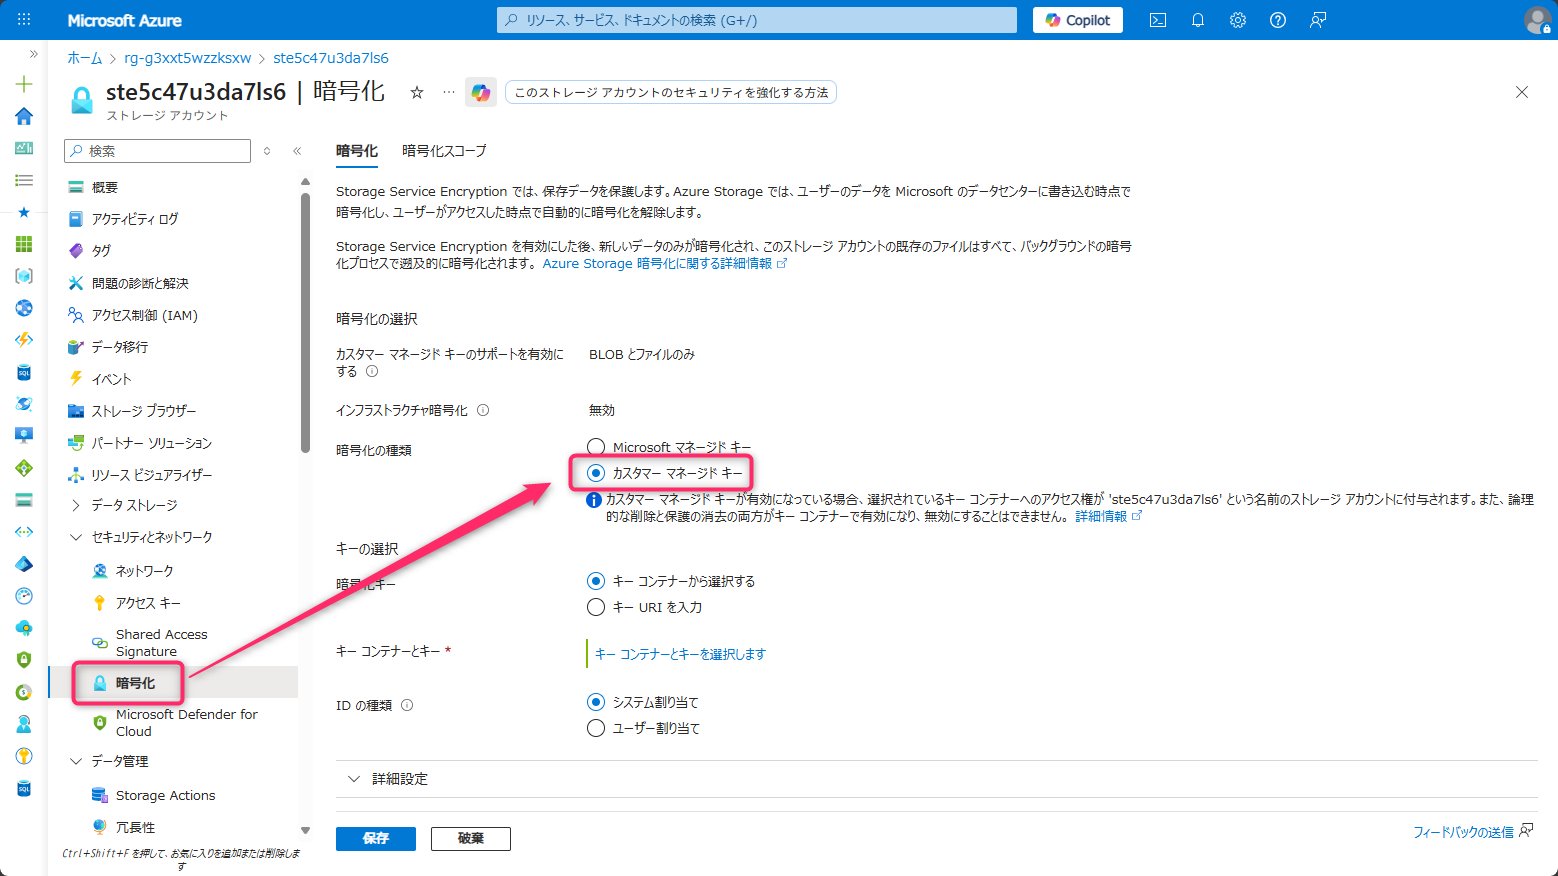Click the 保存 button
Viewport: 1558px width, 876px height.
click(375, 839)
